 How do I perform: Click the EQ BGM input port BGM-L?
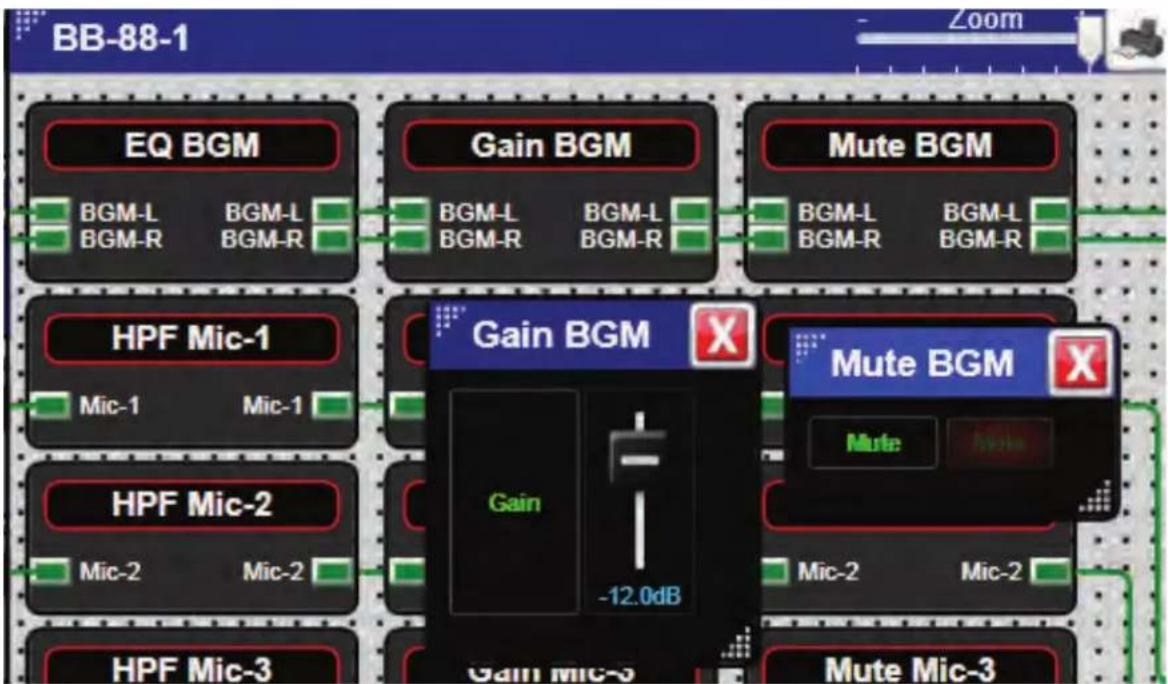point(51,212)
